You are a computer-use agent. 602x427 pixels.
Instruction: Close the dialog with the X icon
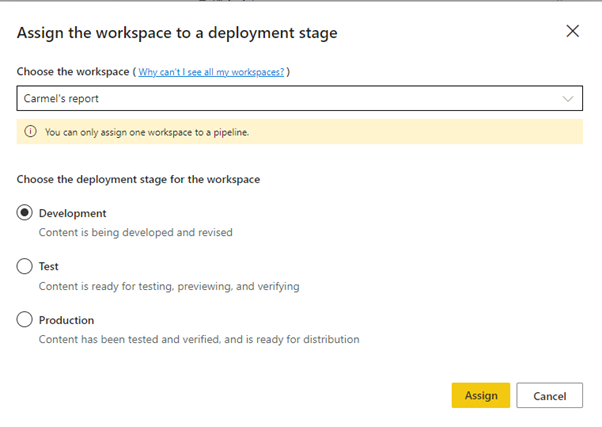click(x=572, y=31)
